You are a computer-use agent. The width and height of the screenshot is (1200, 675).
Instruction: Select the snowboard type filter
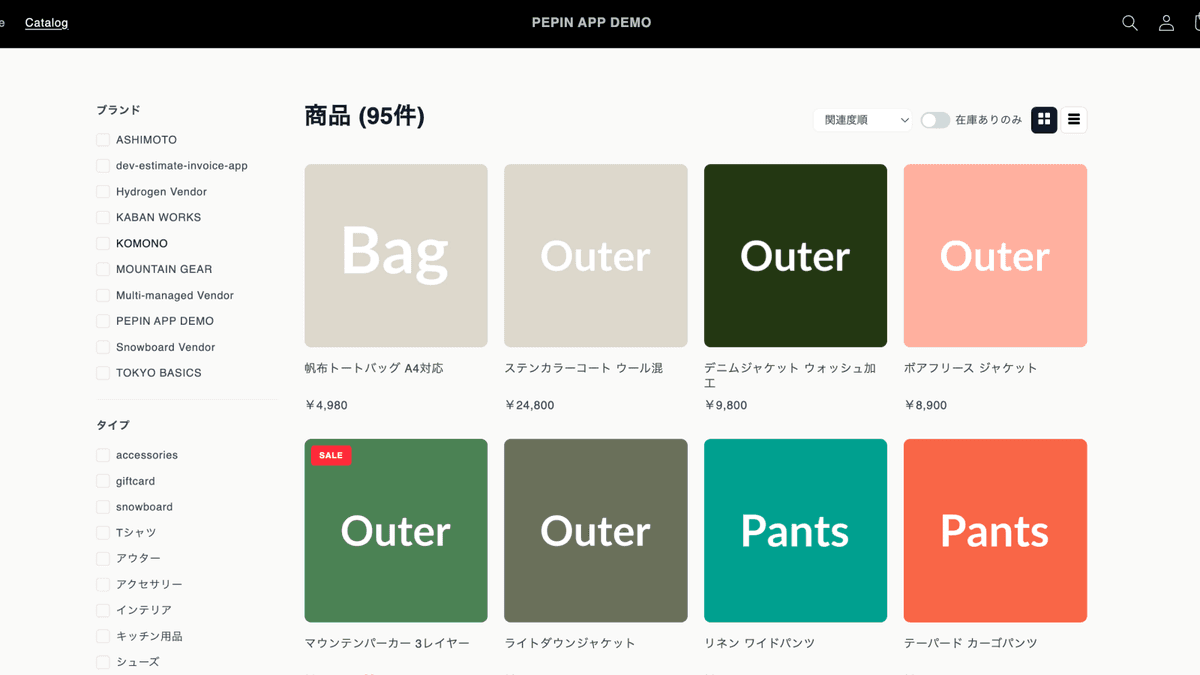tap(103, 506)
